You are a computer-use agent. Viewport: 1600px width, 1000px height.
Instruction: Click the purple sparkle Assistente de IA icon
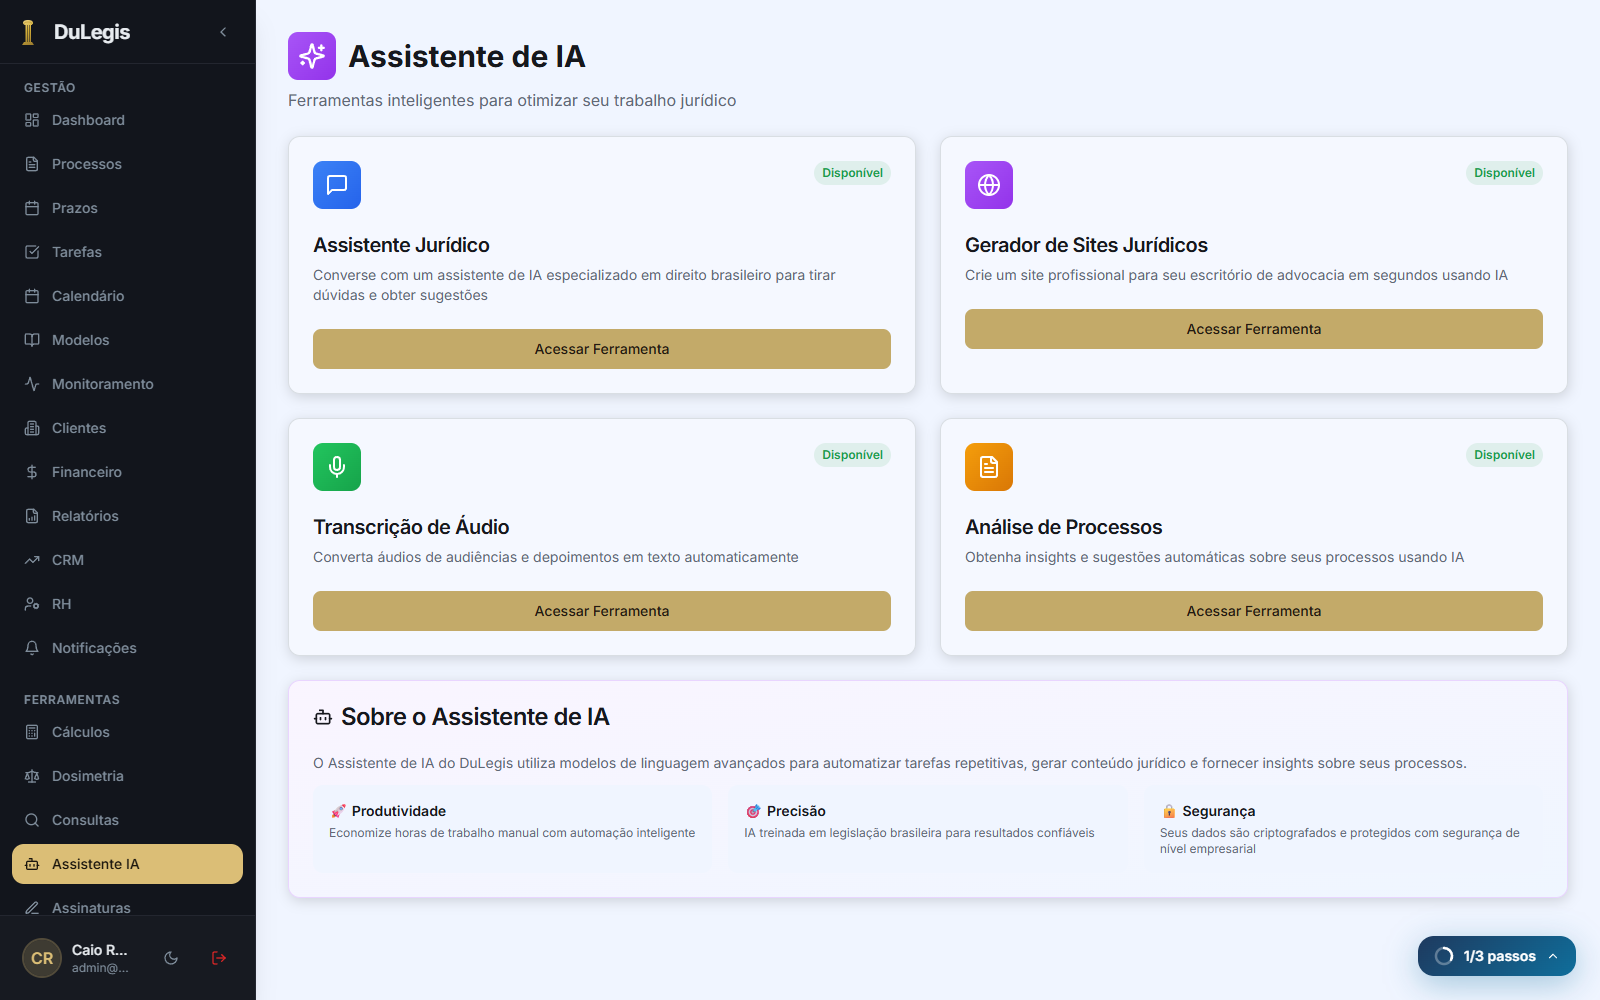pos(312,56)
